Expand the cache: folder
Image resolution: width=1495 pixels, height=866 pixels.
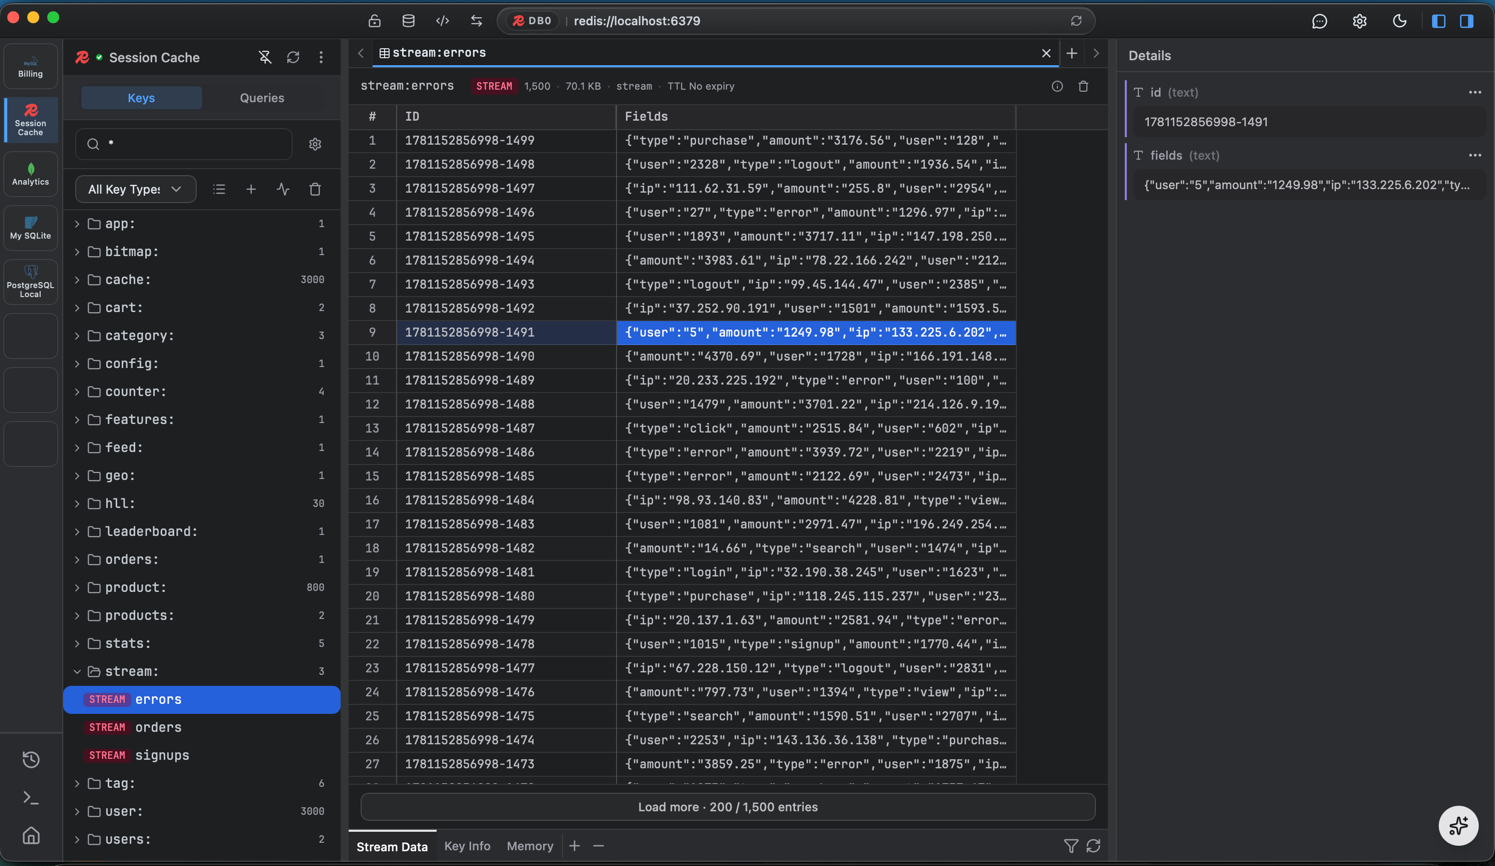tap(200, 280)
